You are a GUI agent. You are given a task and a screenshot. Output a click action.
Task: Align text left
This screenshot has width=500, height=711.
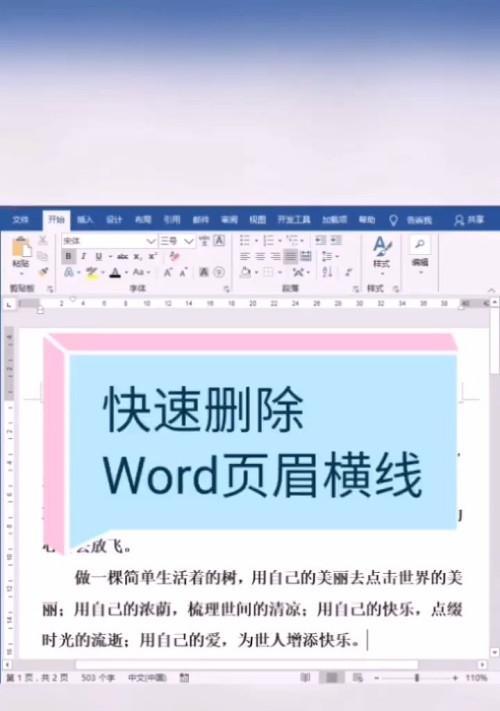pyautogui.click(x=245, y=257)
